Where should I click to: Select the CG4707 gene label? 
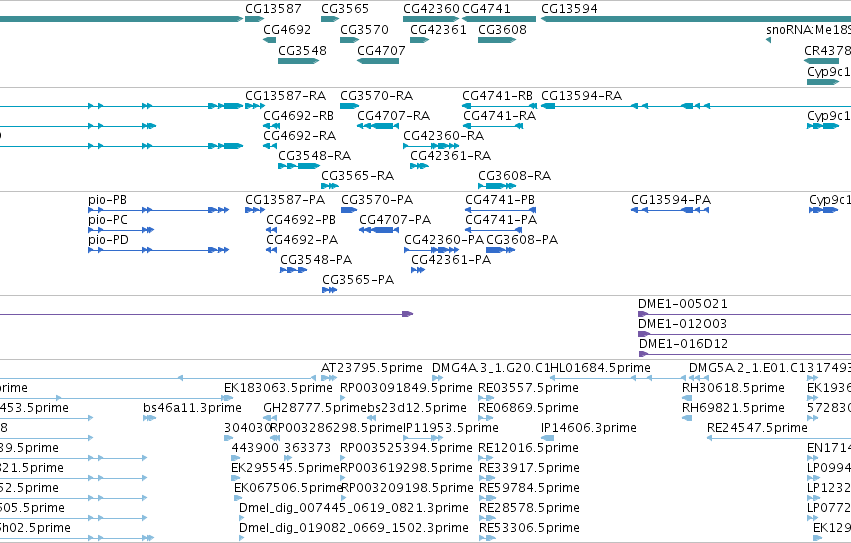click(x=381, y=50)
